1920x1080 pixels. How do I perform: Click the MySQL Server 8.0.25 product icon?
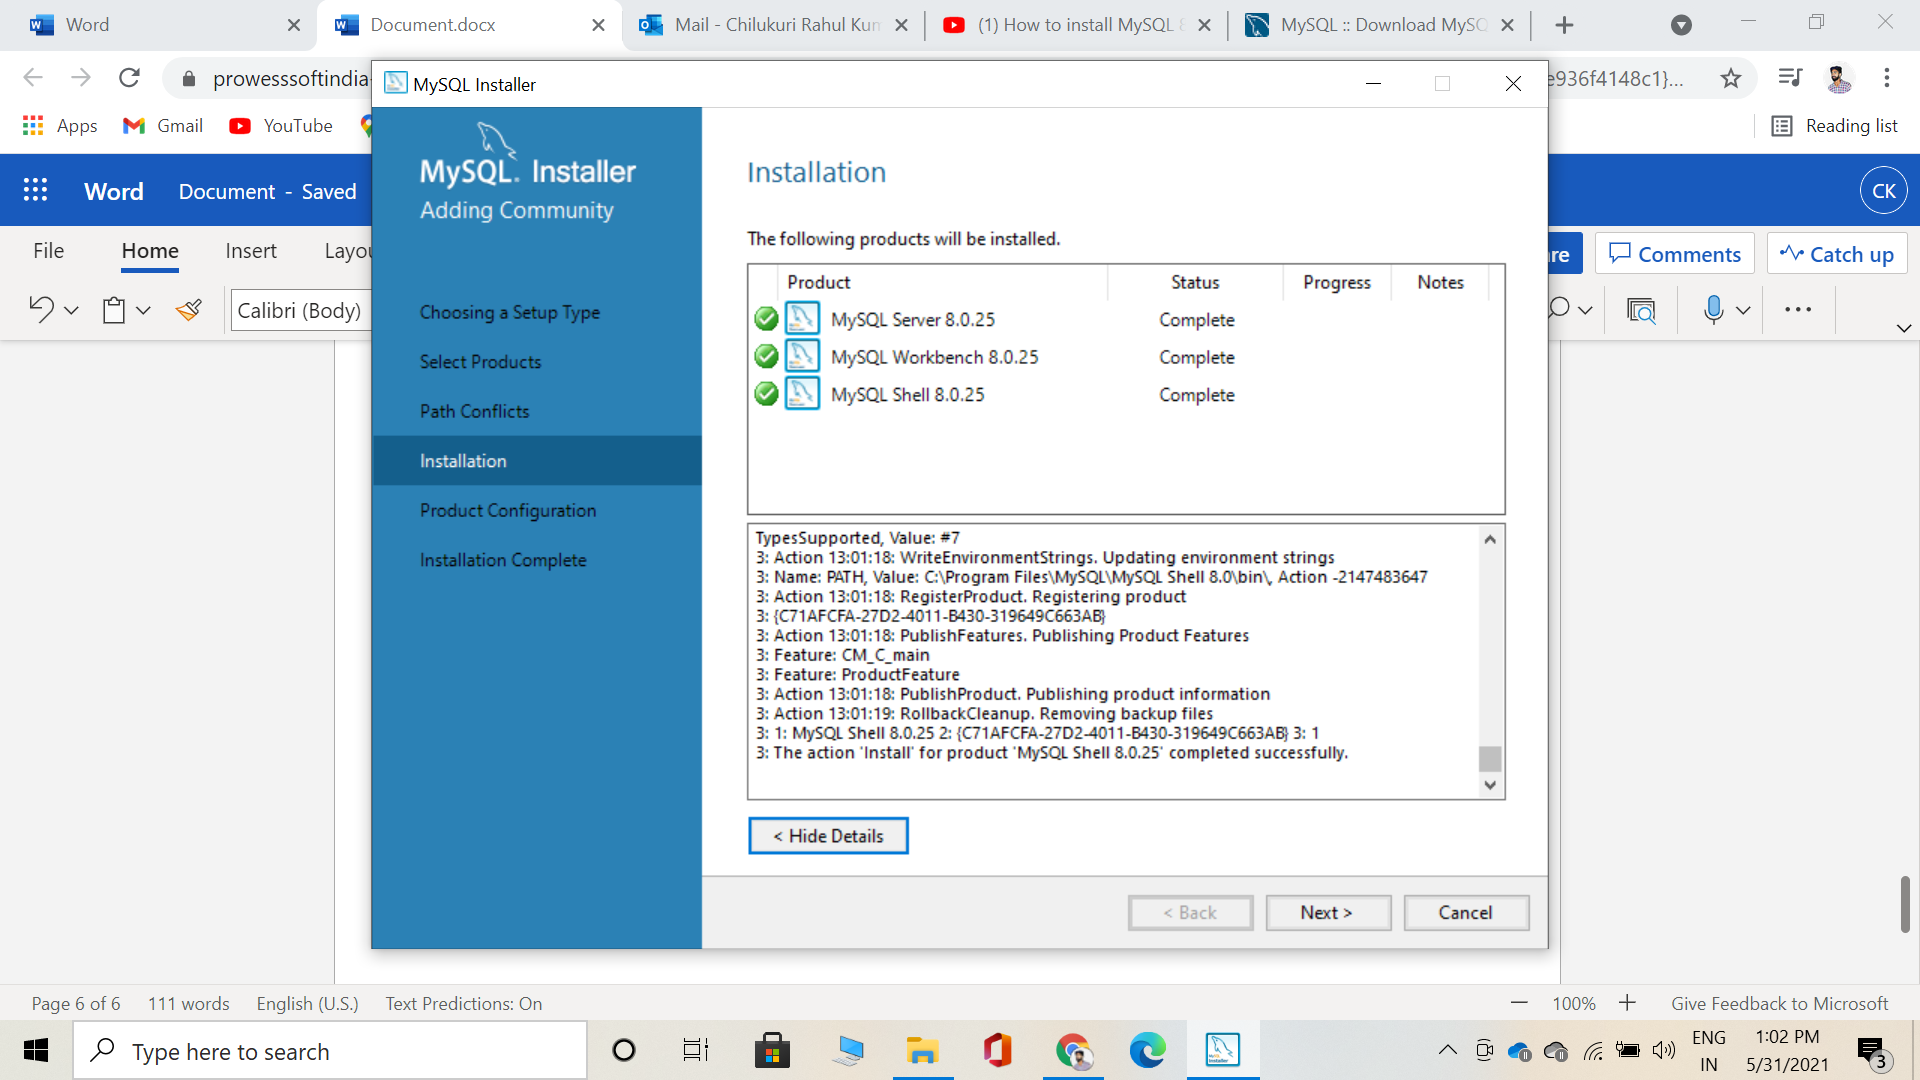click(x=802, y=319)
